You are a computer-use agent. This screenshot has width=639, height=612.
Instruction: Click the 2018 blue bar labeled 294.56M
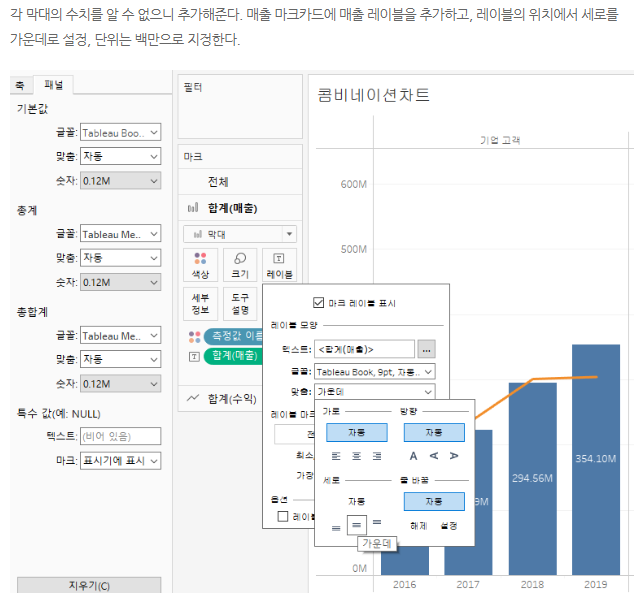(x=532, y=479)
